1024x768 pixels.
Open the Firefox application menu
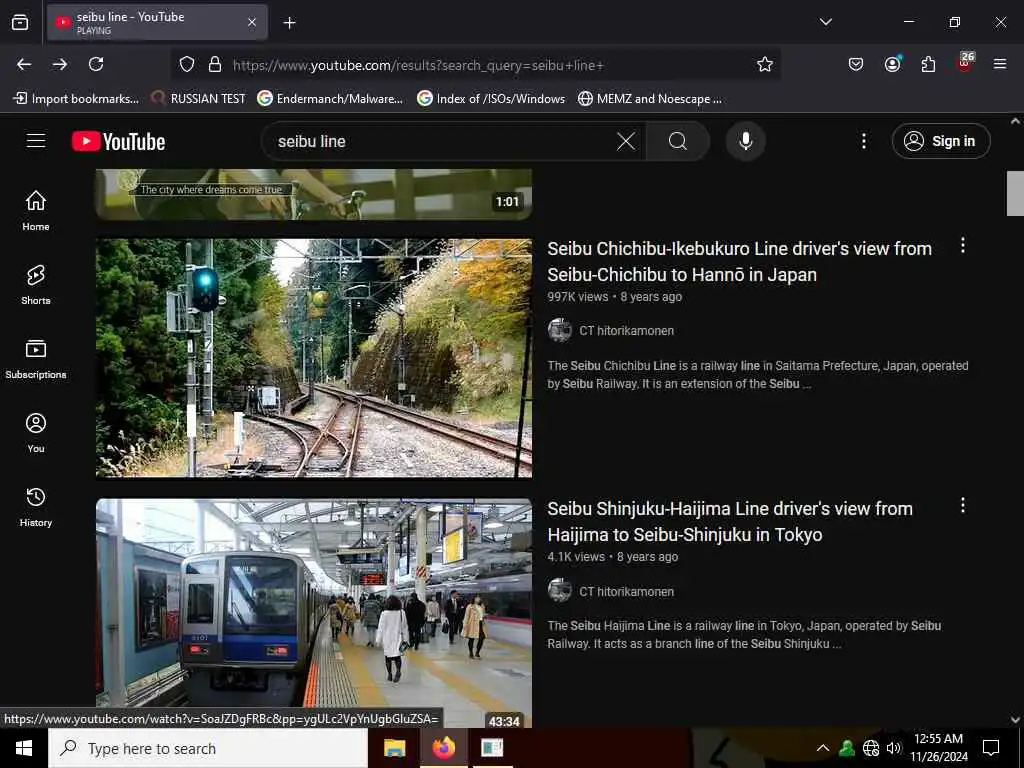[1000, 64]
